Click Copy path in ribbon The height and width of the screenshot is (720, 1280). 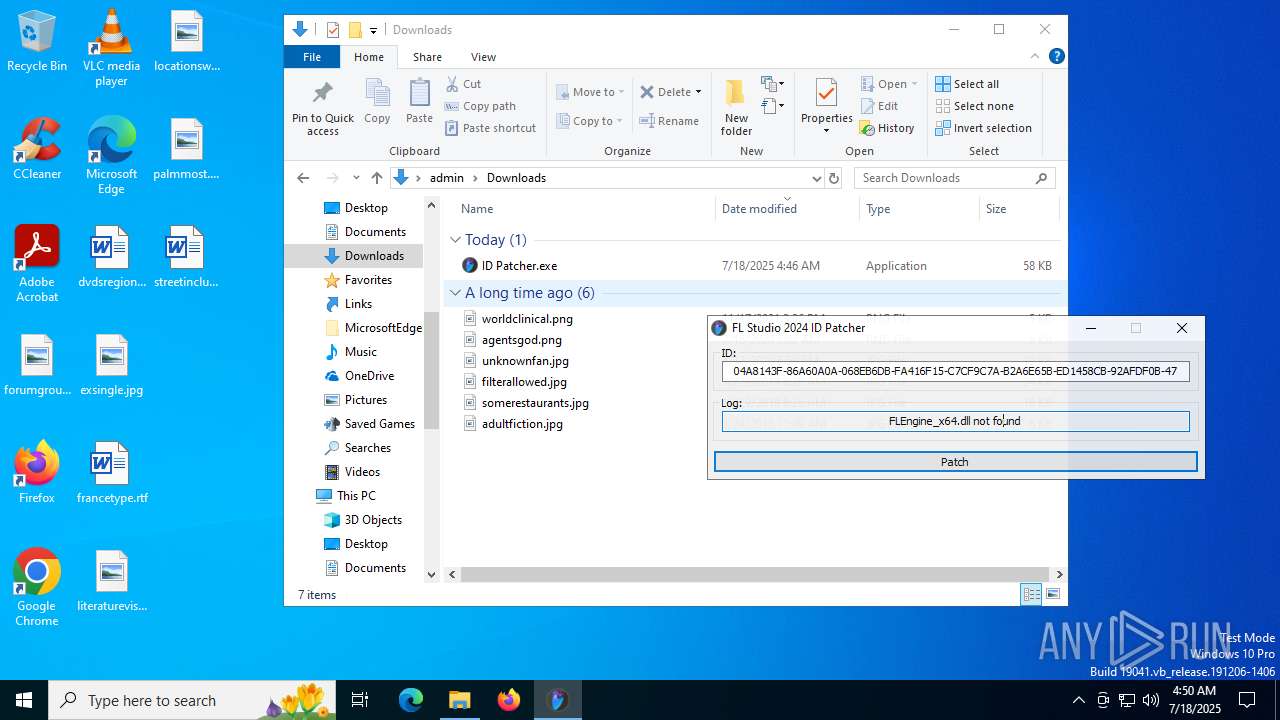(x=480, y=106)
